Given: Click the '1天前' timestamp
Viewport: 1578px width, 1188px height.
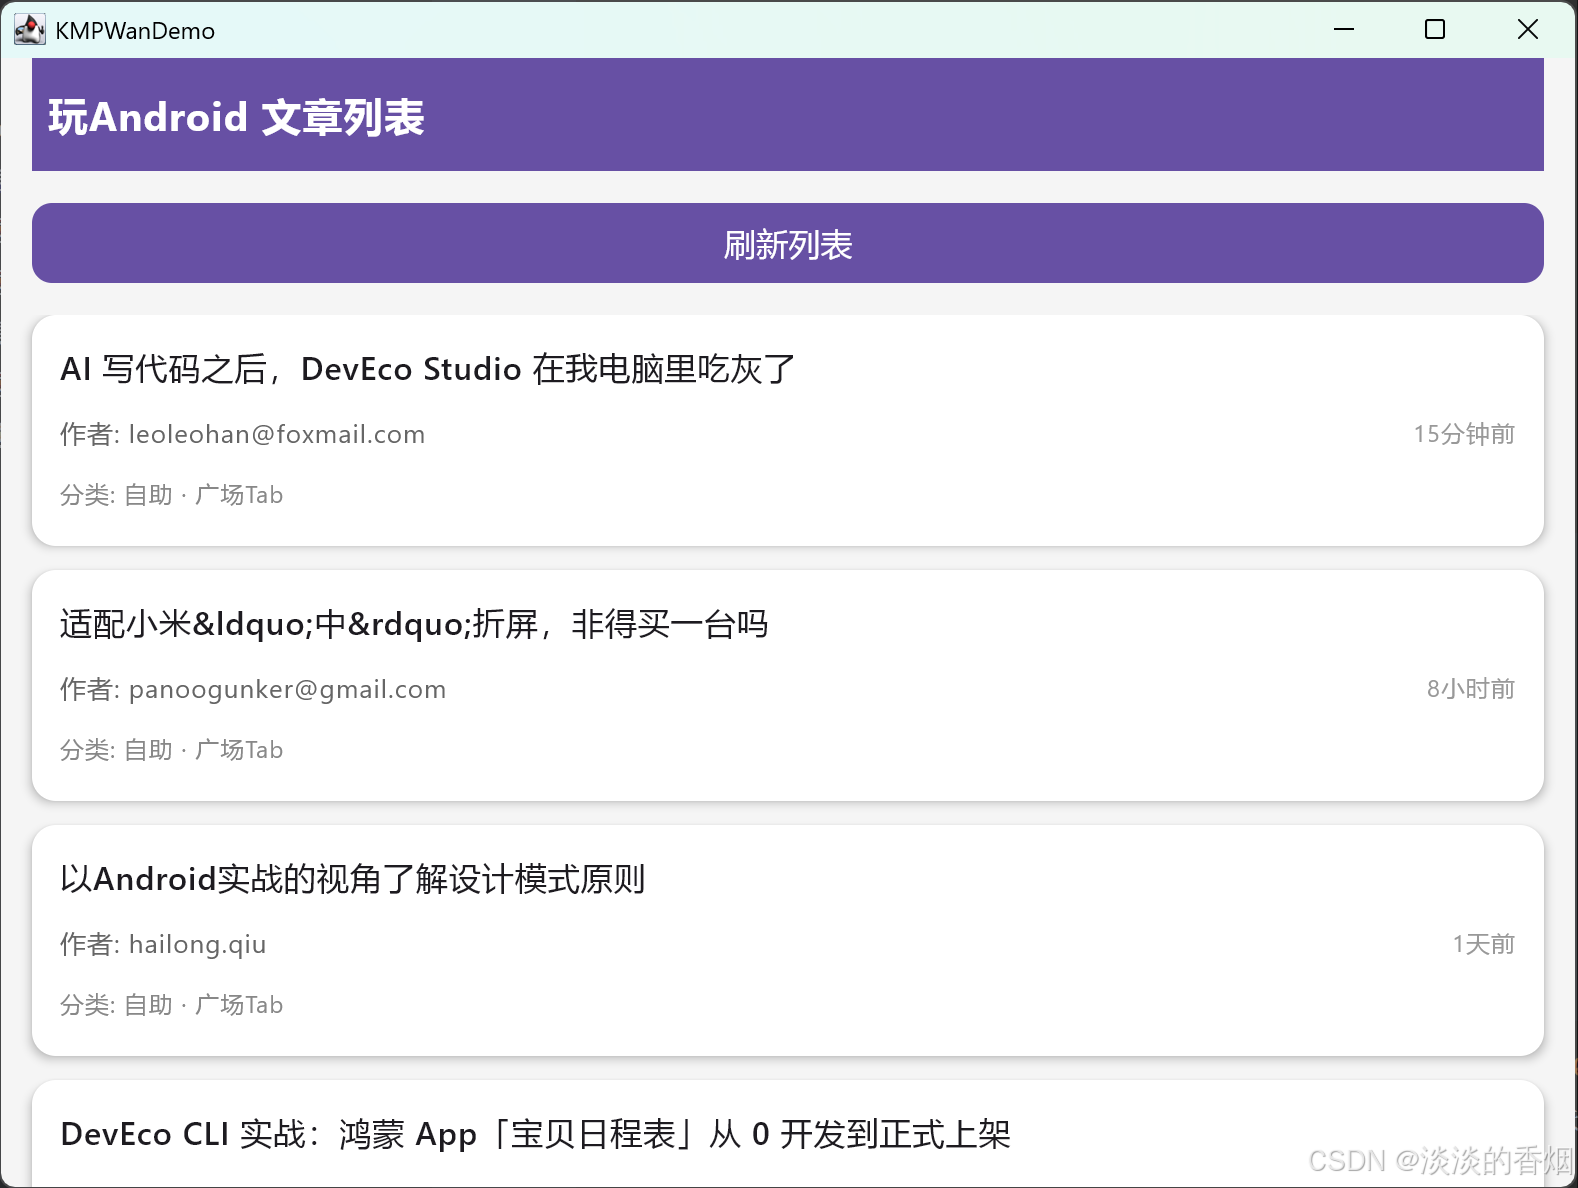Looking at the screenshot, I should pyautogui.click(x=1484, y=944).
